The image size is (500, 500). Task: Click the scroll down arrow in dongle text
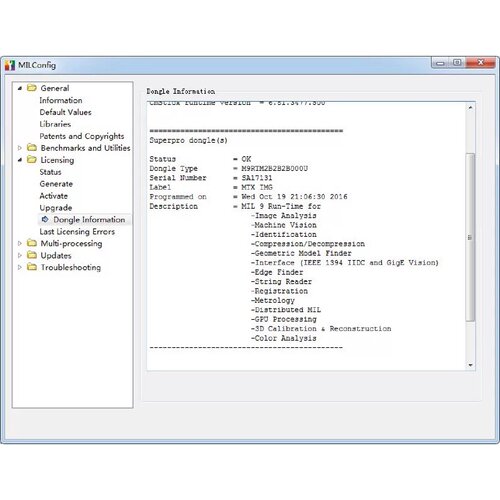point(470,365)
